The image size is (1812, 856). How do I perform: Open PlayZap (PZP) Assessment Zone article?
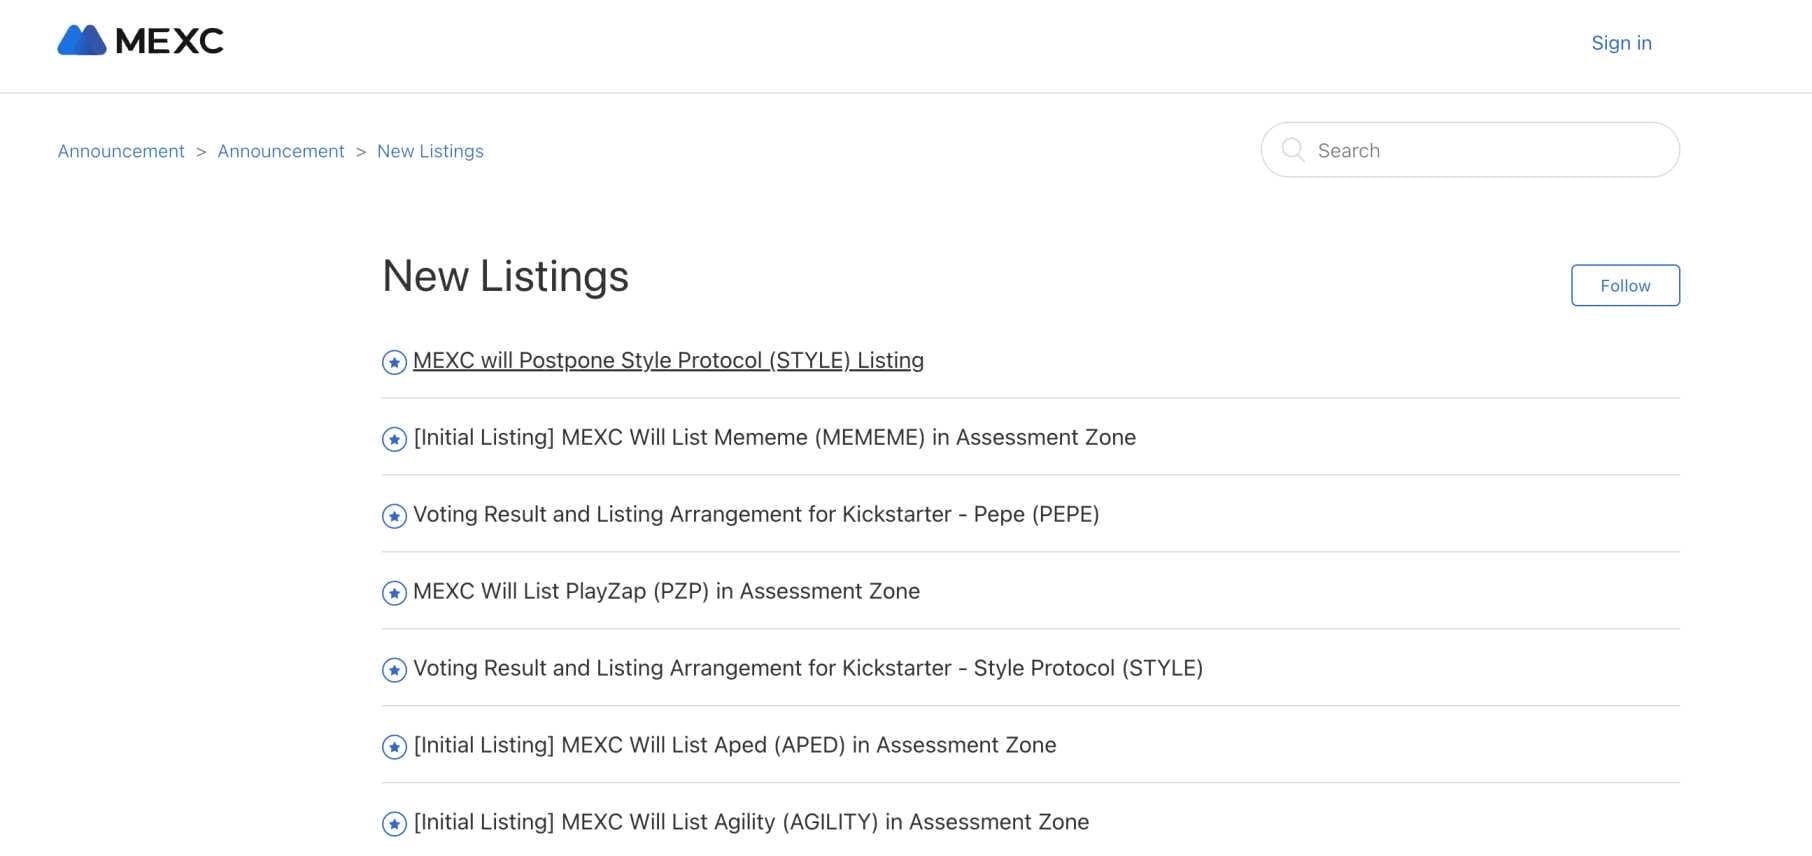click(x=666, y=591)
